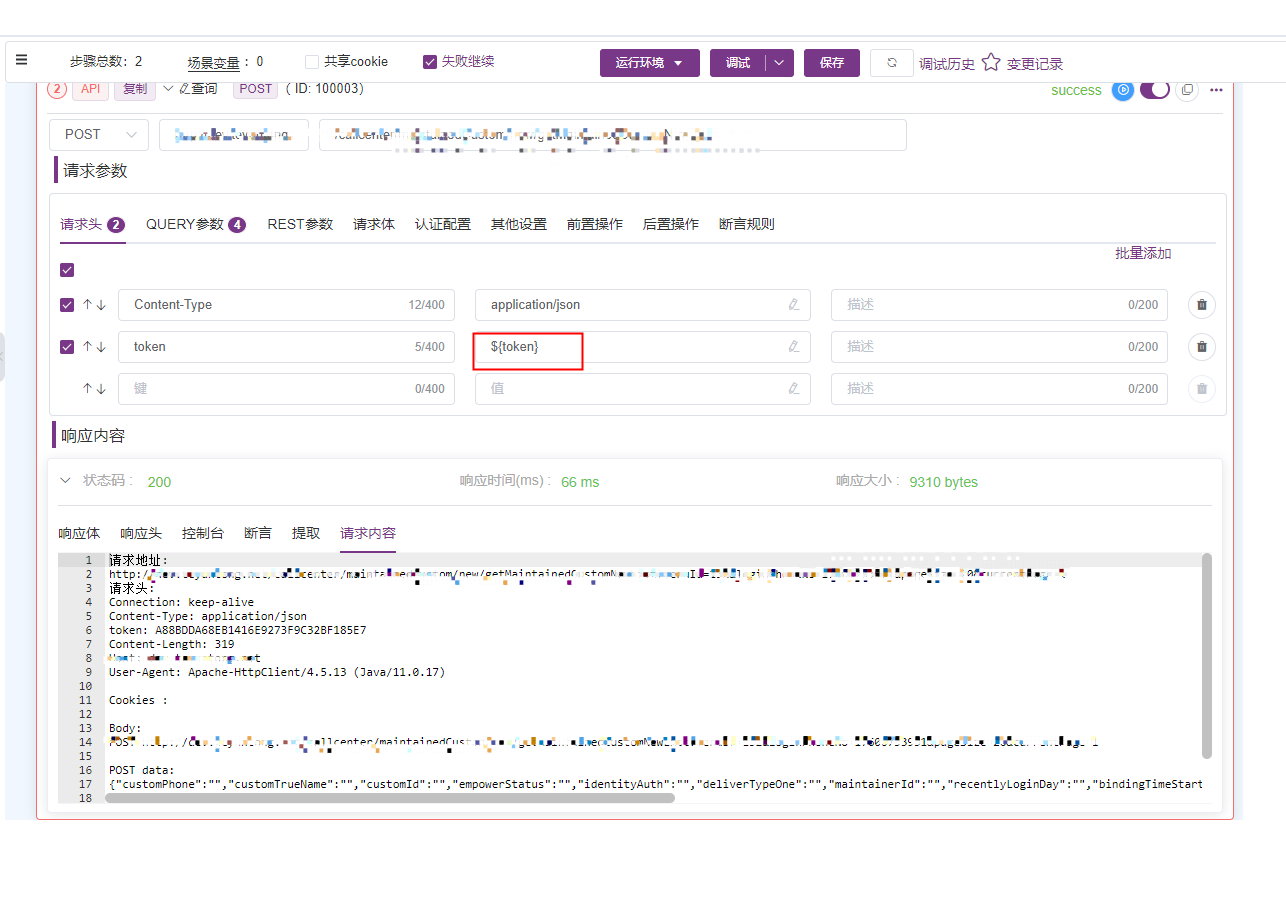Click 批量添加 link

tap(1143, 254)
